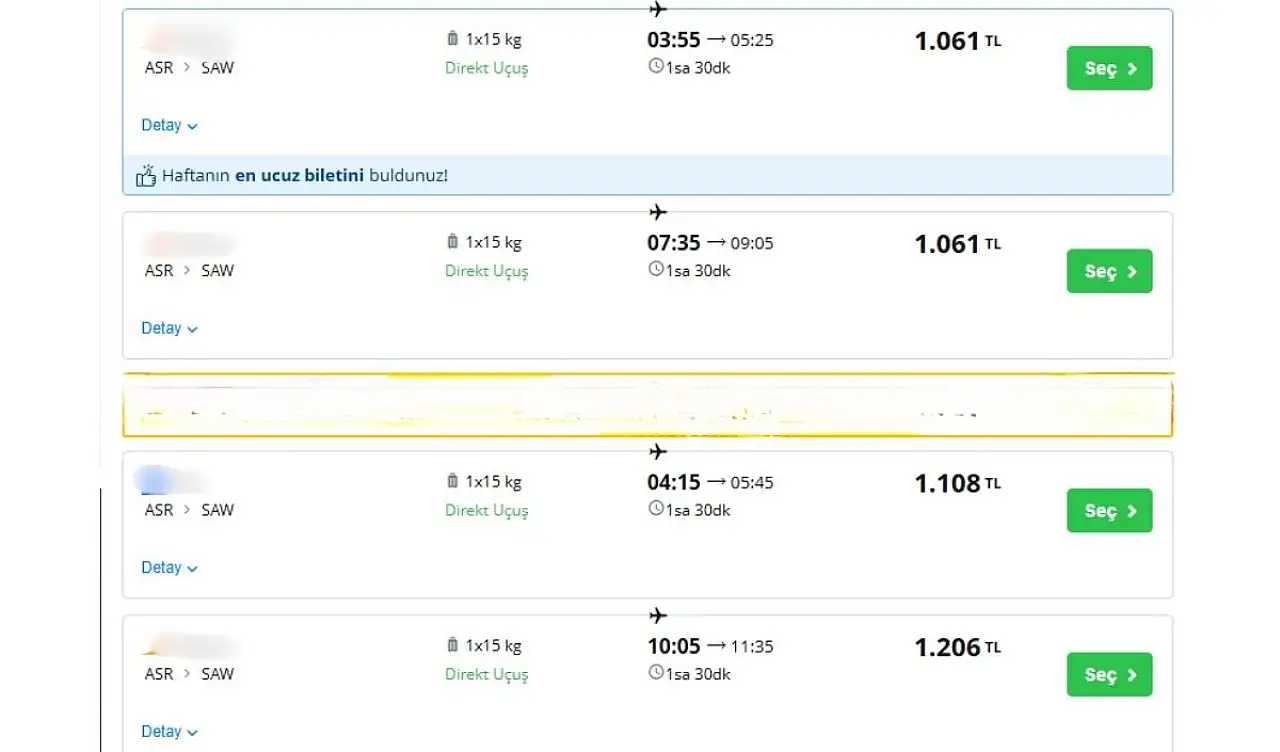Click the clock icon of the 04:15 flight
This screenshot has height=752, width=1280.
coord(656,508)
